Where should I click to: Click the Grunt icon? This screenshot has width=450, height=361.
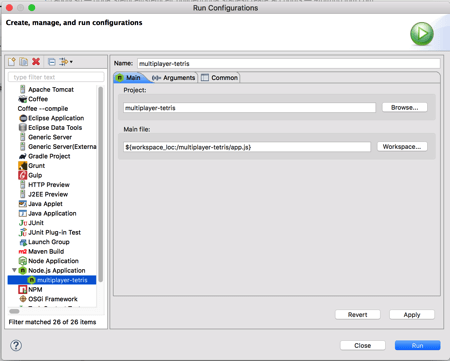point(23,166)
